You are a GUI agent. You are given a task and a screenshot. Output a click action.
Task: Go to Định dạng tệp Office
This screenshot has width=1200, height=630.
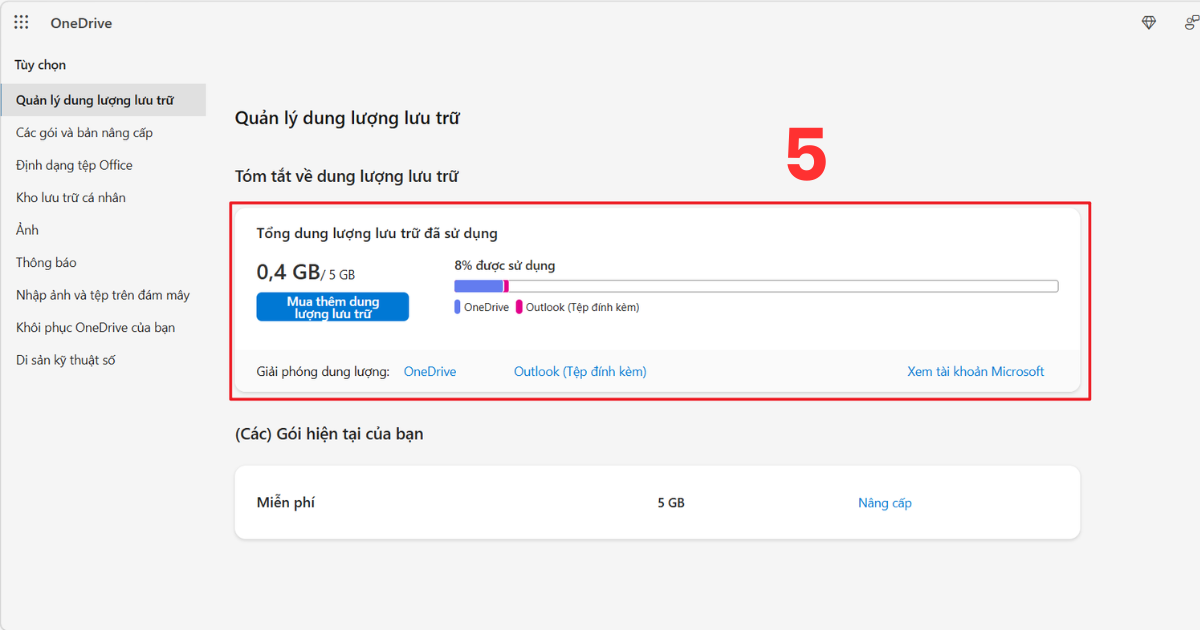pyautogui.click(x=74, y=165)
